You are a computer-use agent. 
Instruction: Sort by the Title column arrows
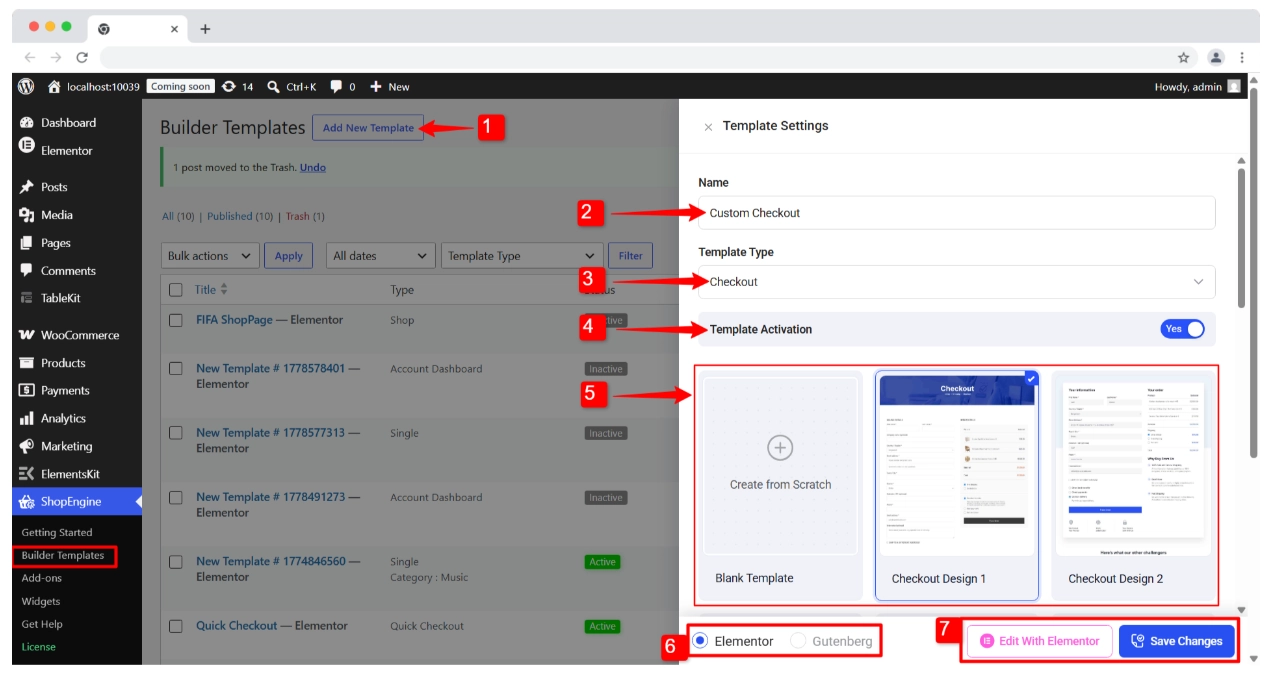(224, 289)
